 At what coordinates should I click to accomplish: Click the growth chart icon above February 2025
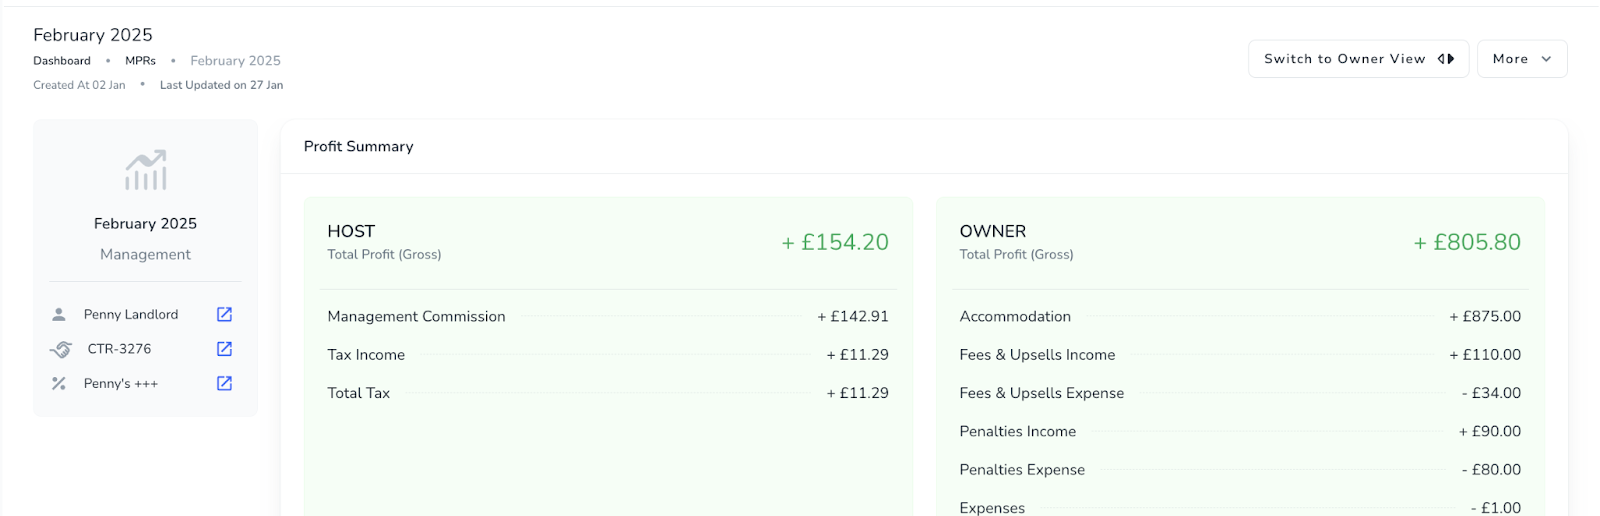tap(146, 170)
